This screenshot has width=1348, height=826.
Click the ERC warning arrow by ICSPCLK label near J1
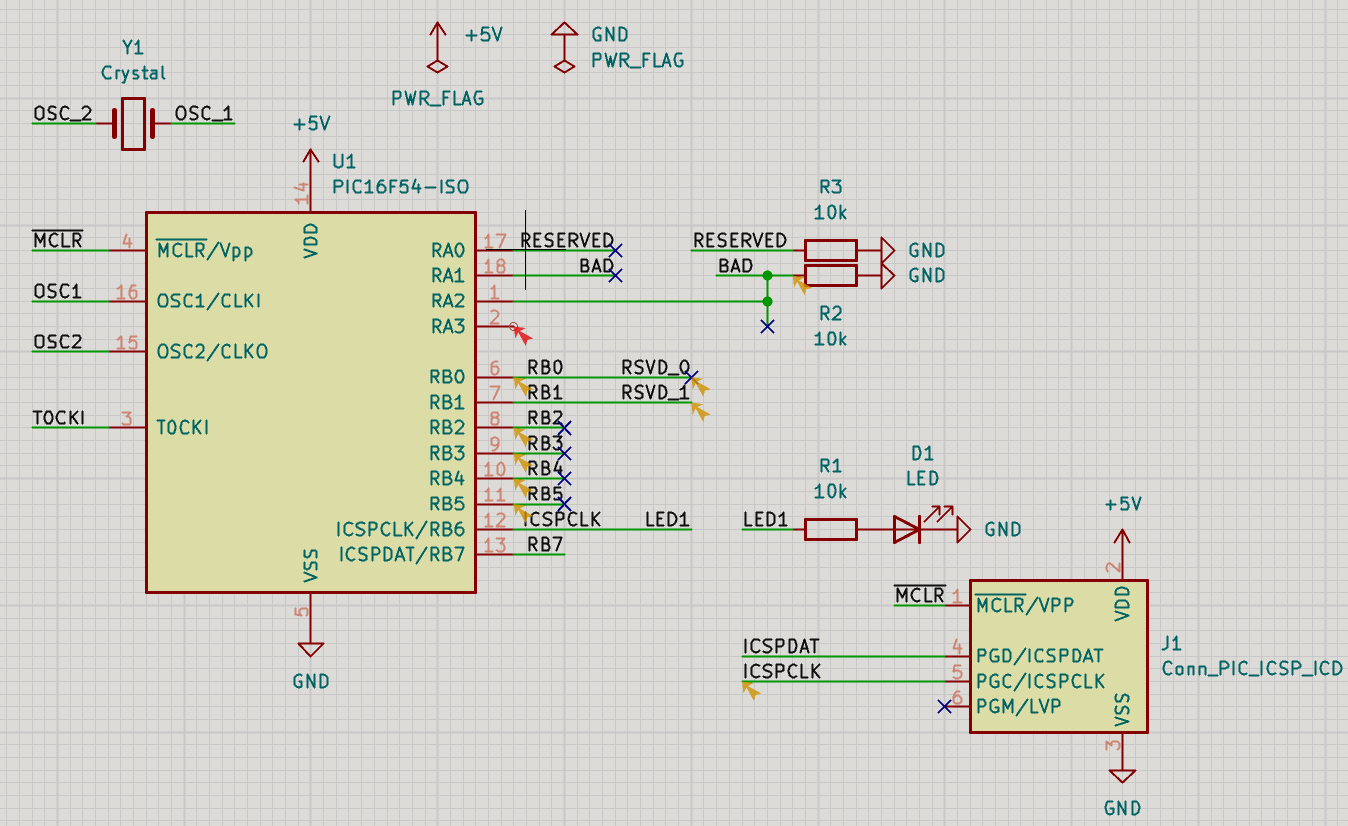pos(749,688)
